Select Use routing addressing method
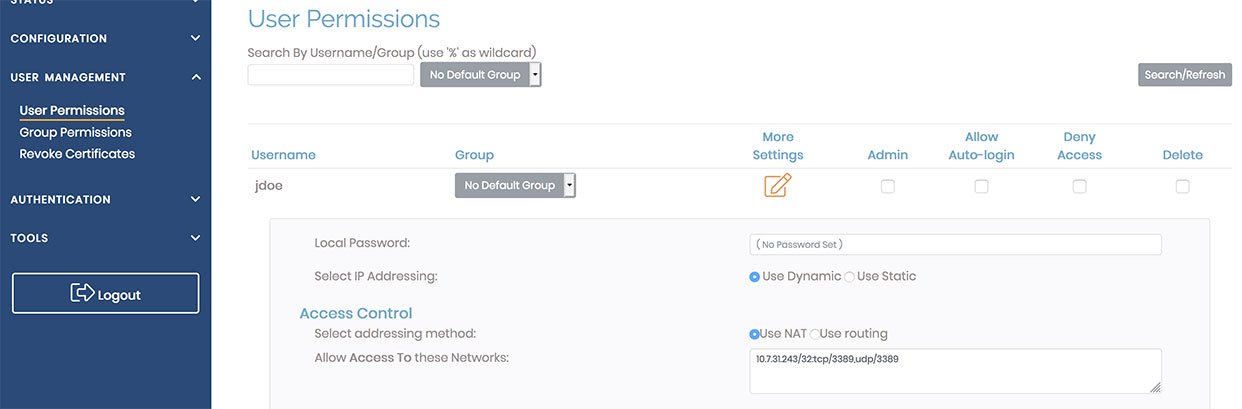Viewport: 1242px width, 409px height. coord(815,334)
